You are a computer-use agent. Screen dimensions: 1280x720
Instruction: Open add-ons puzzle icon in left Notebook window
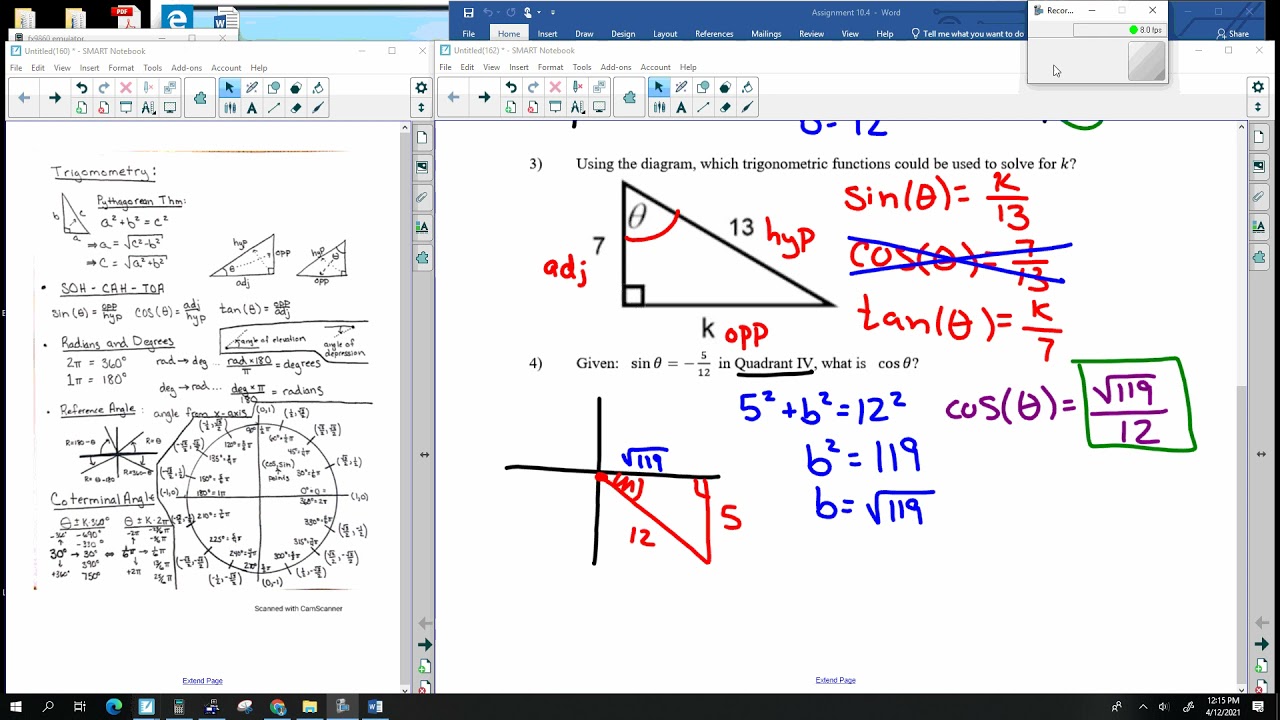tap(200, 97)
